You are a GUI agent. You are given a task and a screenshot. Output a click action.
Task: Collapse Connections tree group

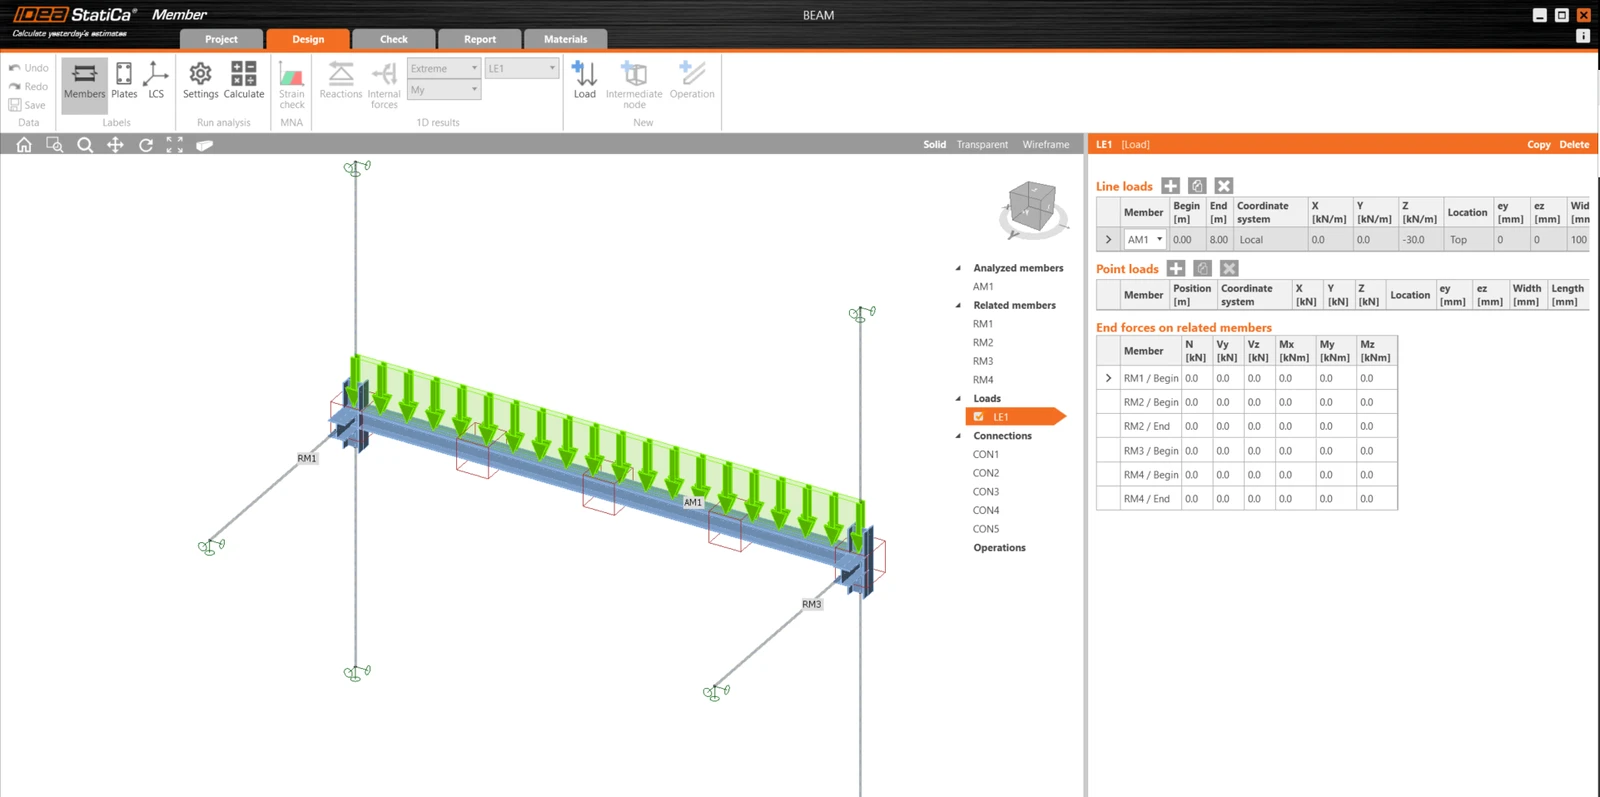tap(958, 436)
